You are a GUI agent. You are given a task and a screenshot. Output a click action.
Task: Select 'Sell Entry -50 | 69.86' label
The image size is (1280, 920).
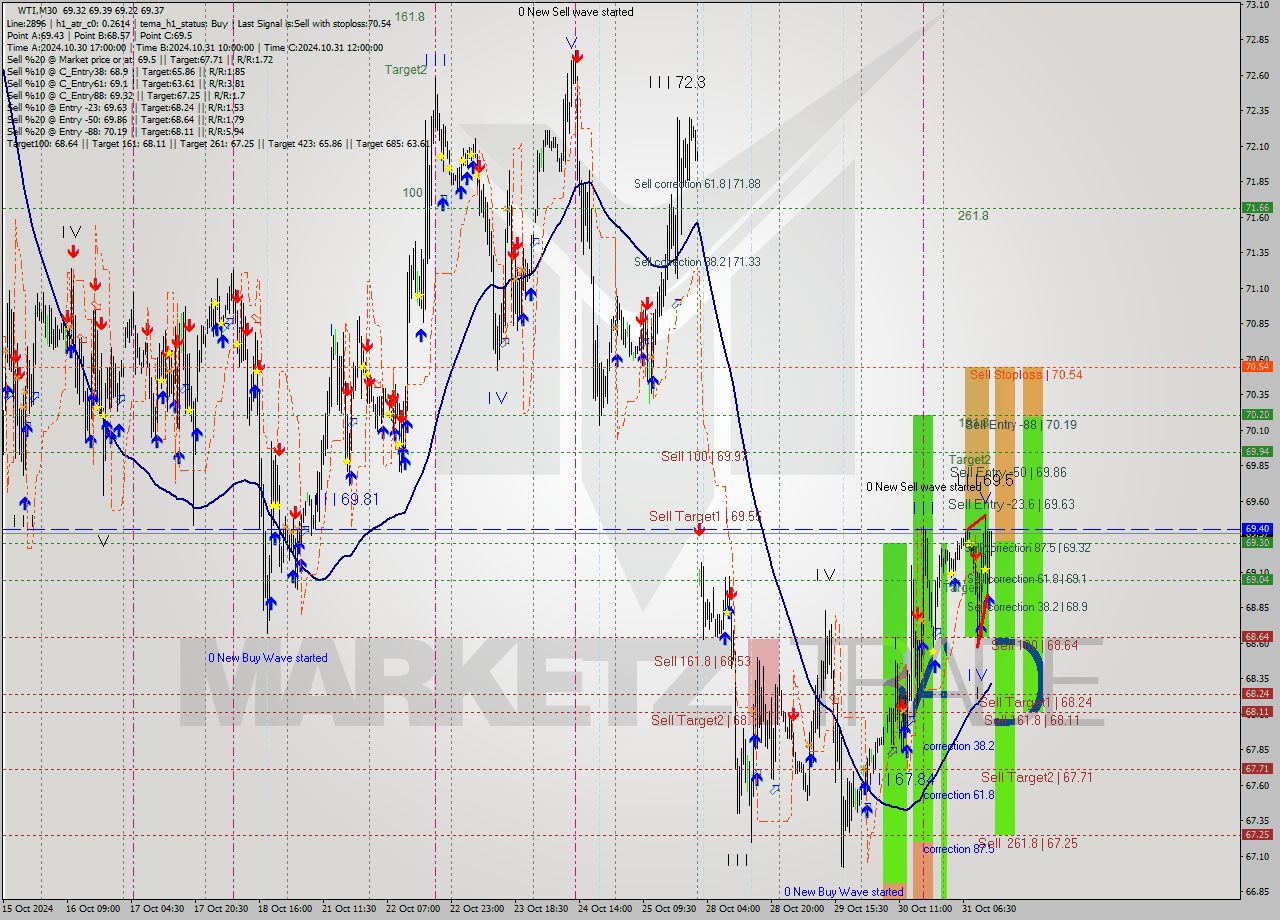click(x=1008, y=472)
